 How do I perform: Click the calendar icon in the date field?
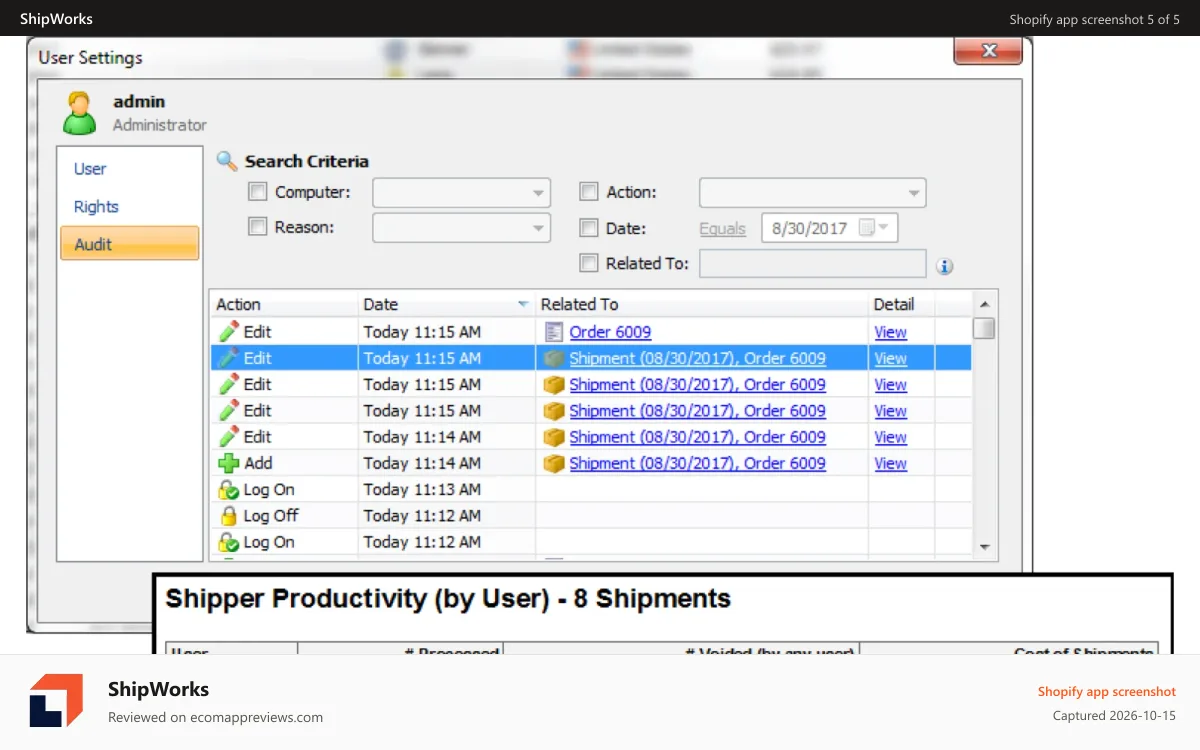coord(867,228)
